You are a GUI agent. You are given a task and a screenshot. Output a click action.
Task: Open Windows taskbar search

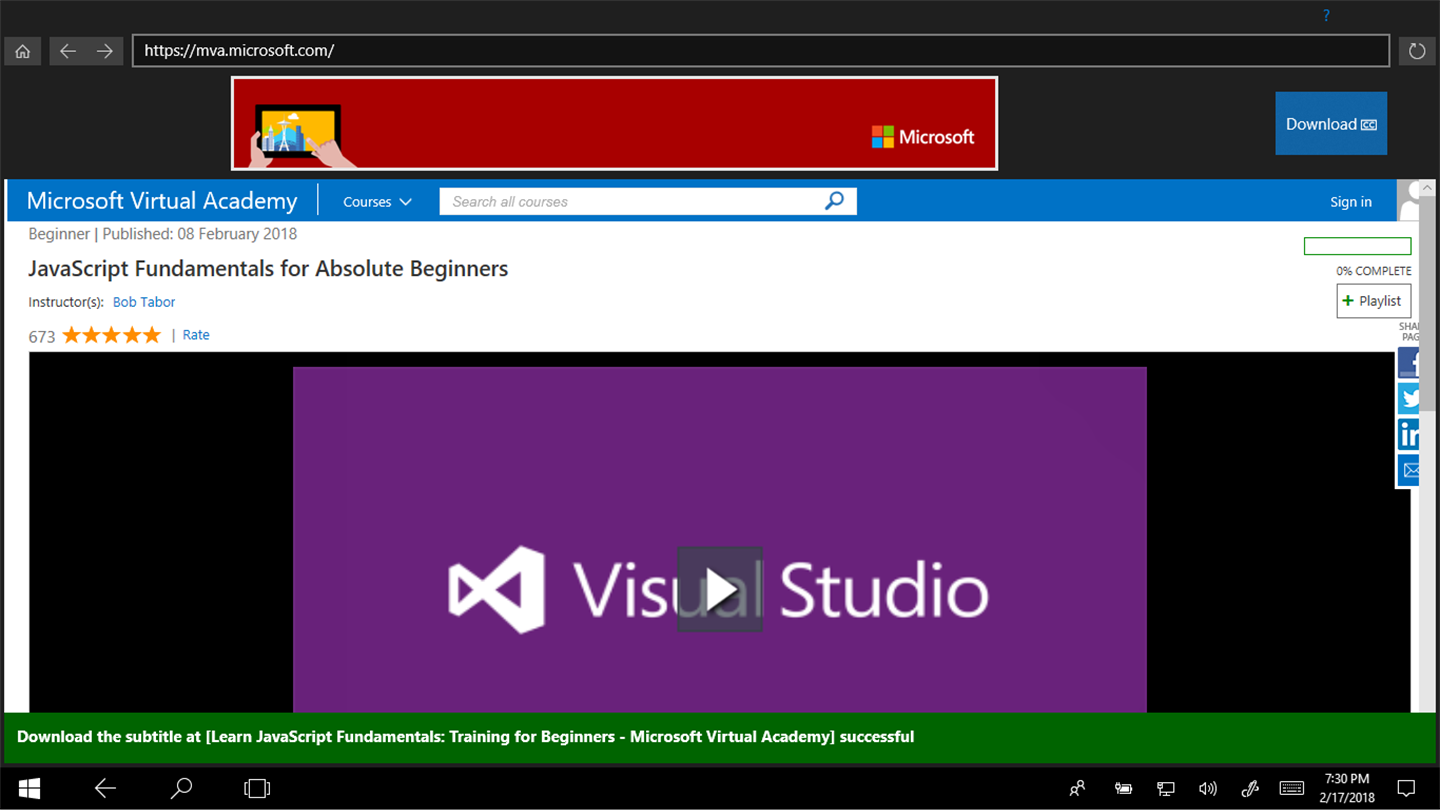(x=181, y=788)
